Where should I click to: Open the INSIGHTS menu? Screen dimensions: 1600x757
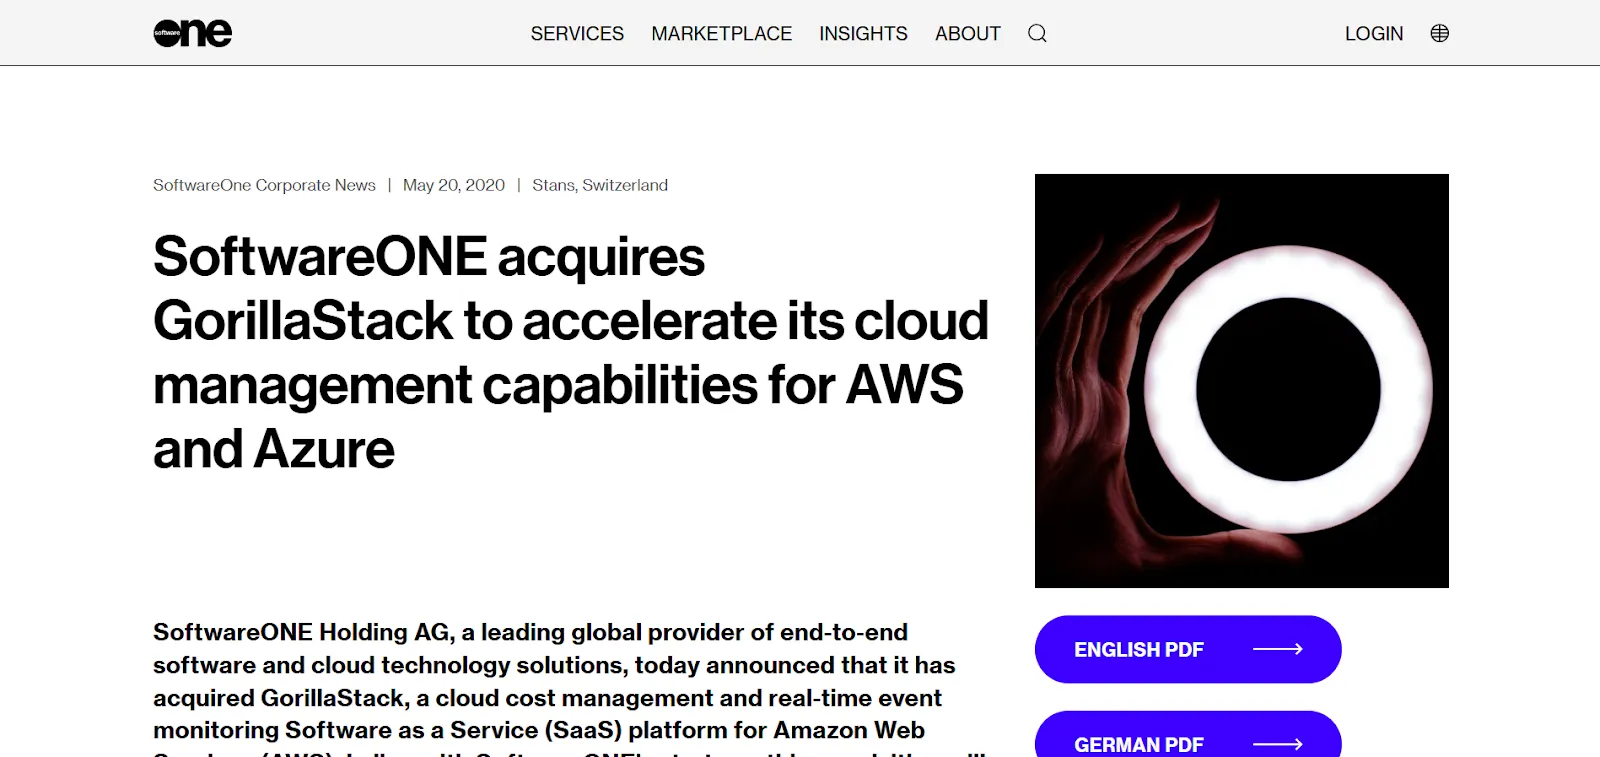[x=863, y=34]
